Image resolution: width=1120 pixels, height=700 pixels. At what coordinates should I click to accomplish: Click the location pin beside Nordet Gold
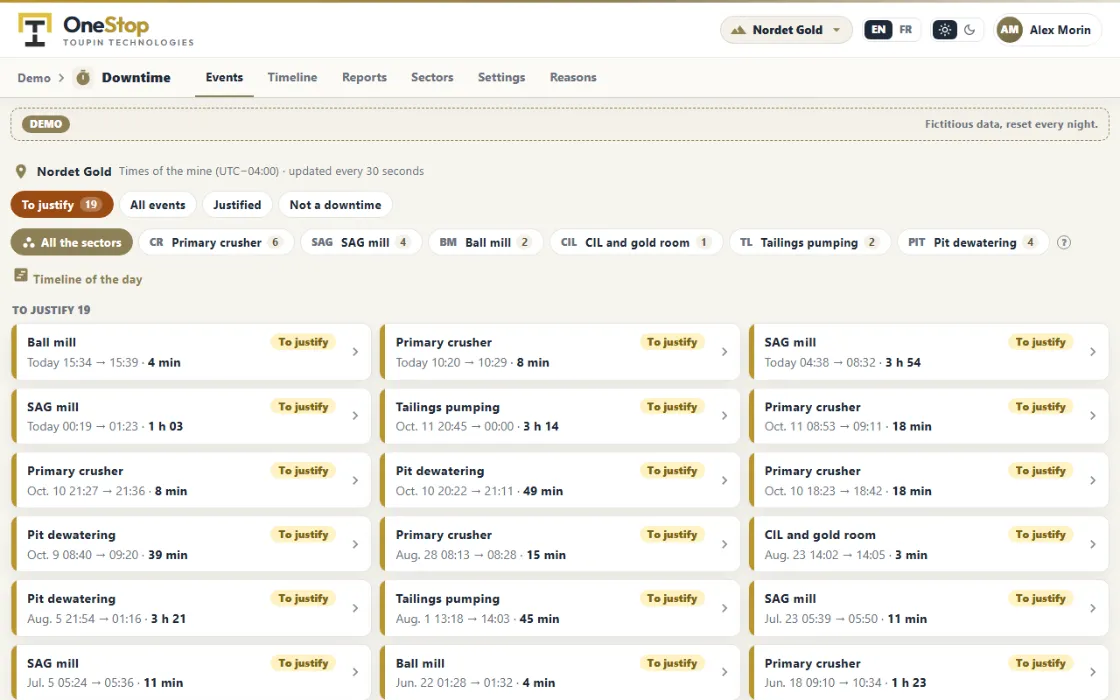pos(21,171)
